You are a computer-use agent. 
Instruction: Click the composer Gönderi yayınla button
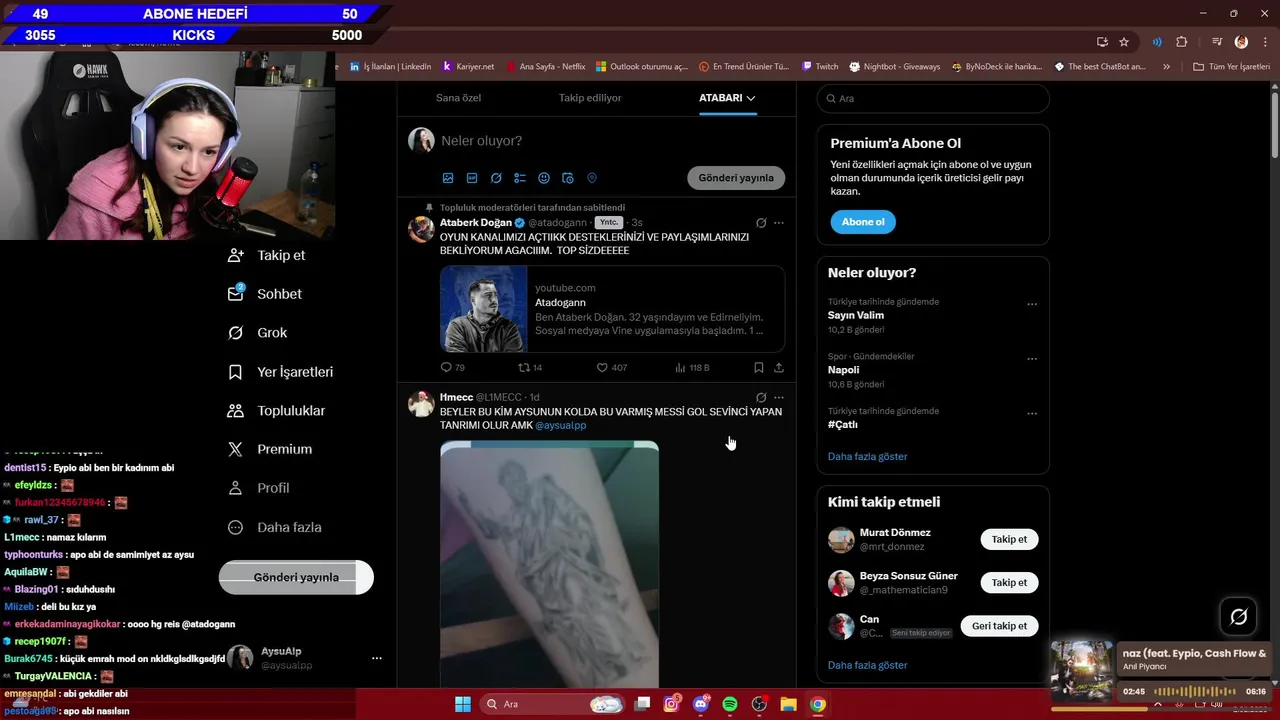coord(736,178)
